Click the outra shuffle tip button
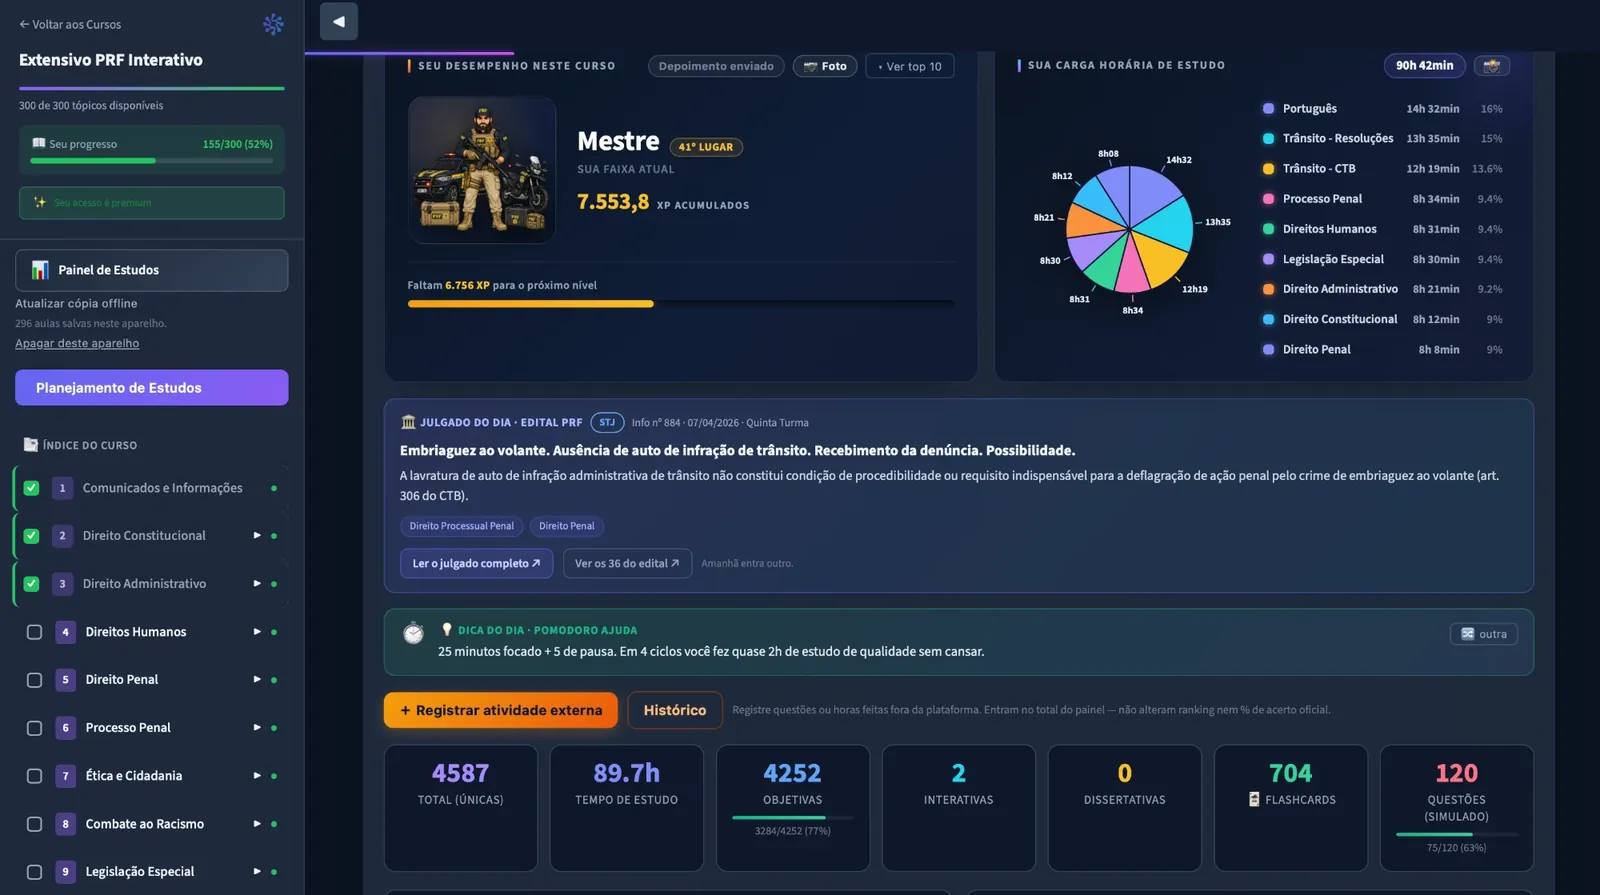 click(1484, 634)
